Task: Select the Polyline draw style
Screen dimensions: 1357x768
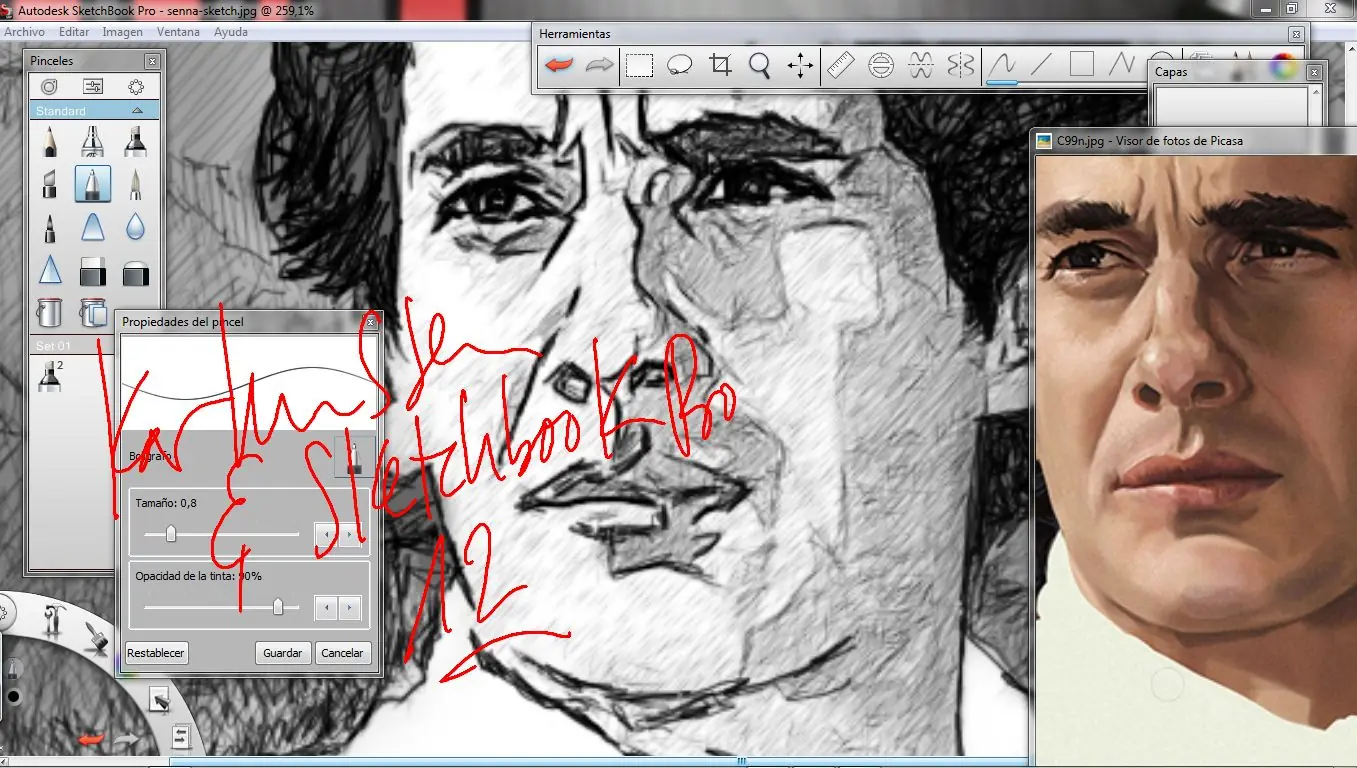Action: pyautogui.click(x=1122, y=66)
